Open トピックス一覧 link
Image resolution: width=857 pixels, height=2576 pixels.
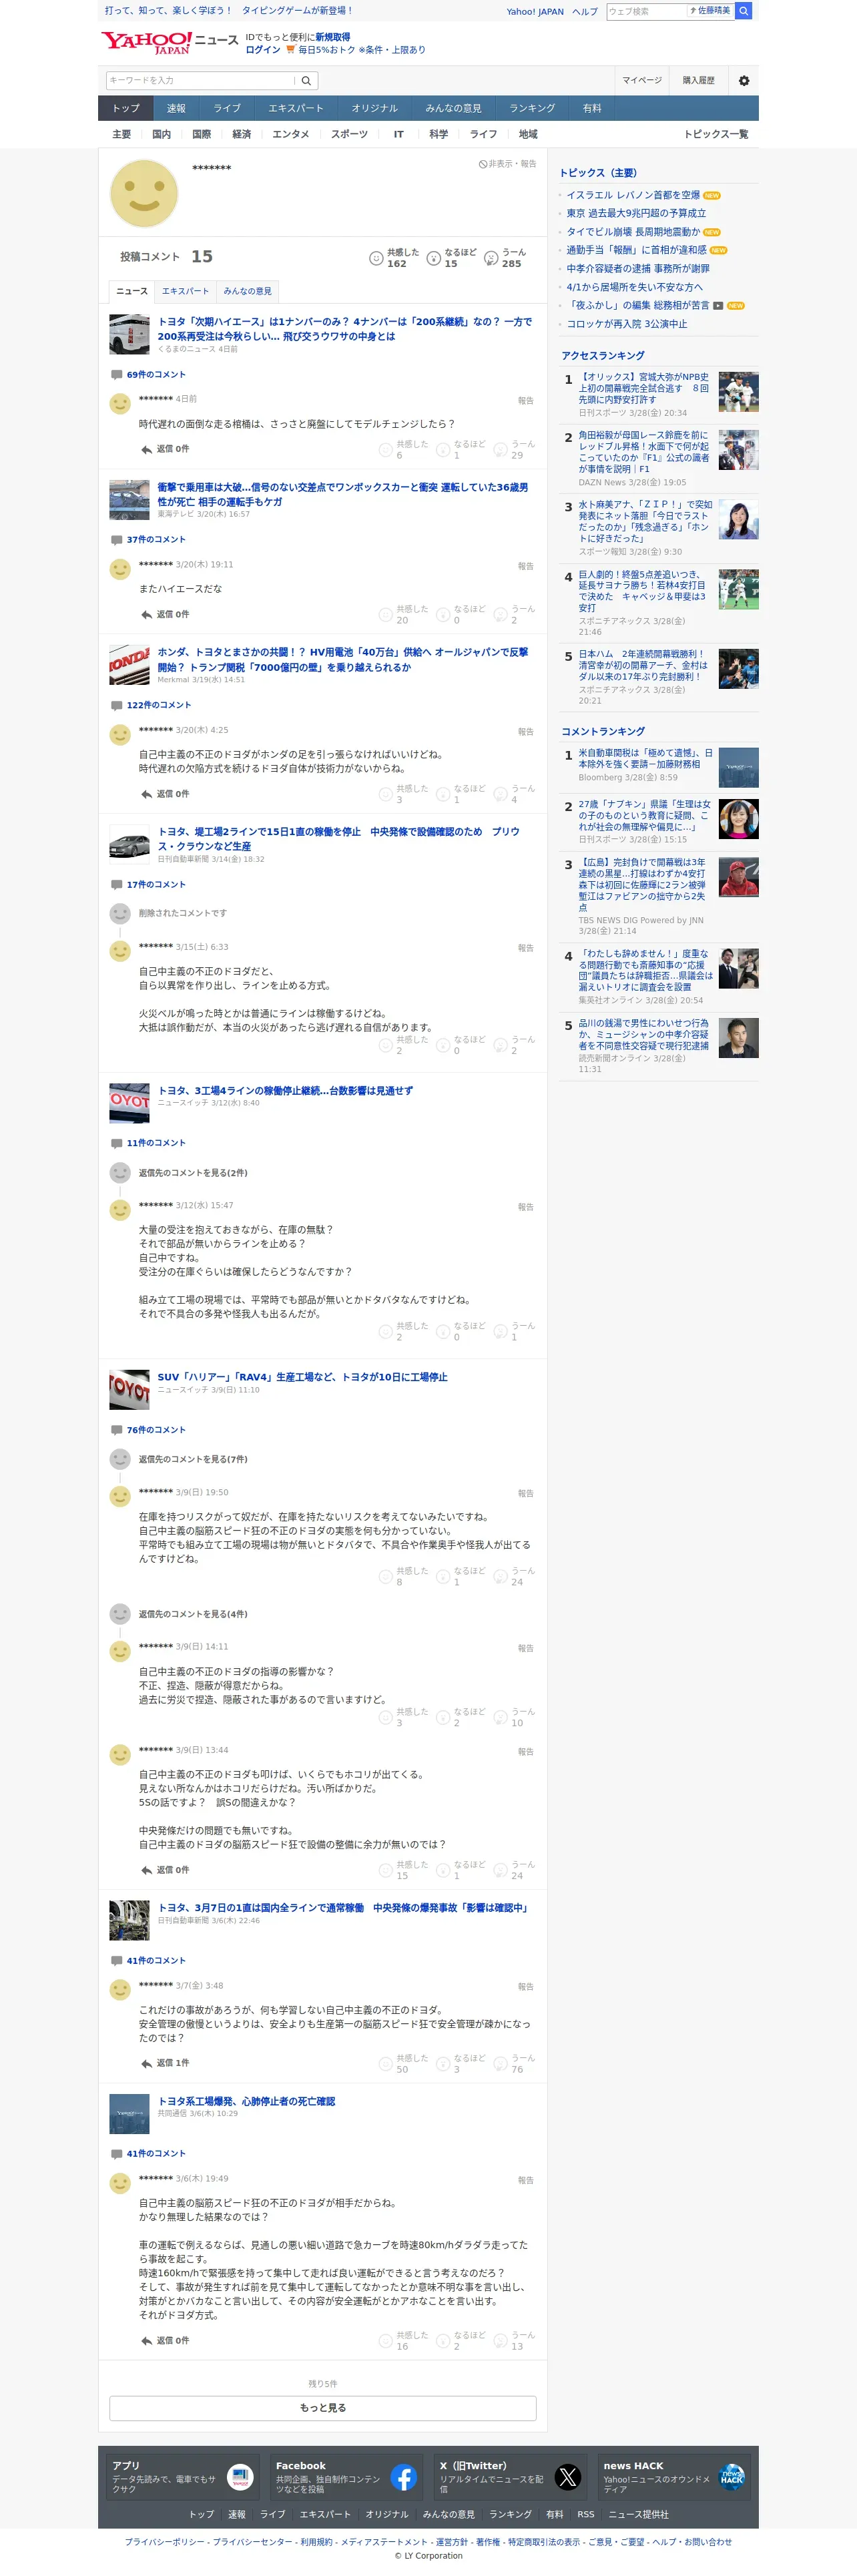[716, 134]
